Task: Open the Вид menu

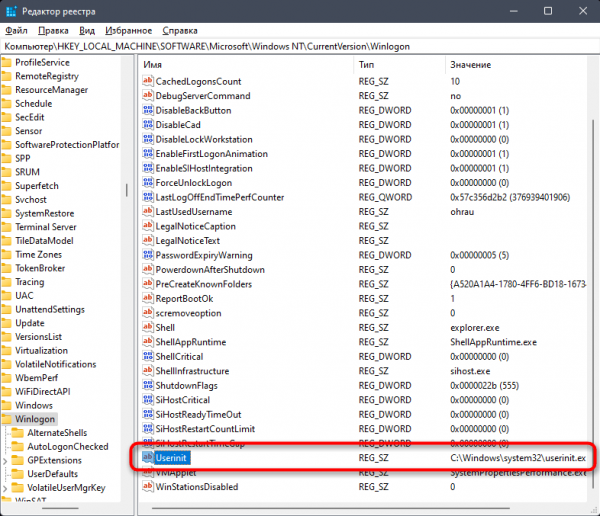Action: tap(87, 31)
